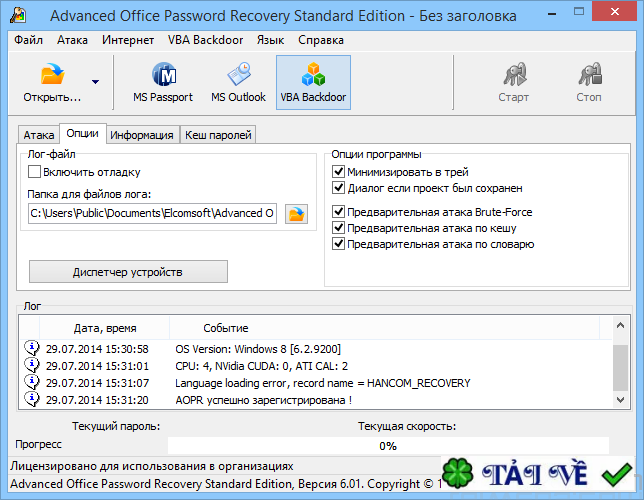Screen dimensions: 644x500
Task: Click the 'Версия 6.01' status bar text
Action: 330,484
